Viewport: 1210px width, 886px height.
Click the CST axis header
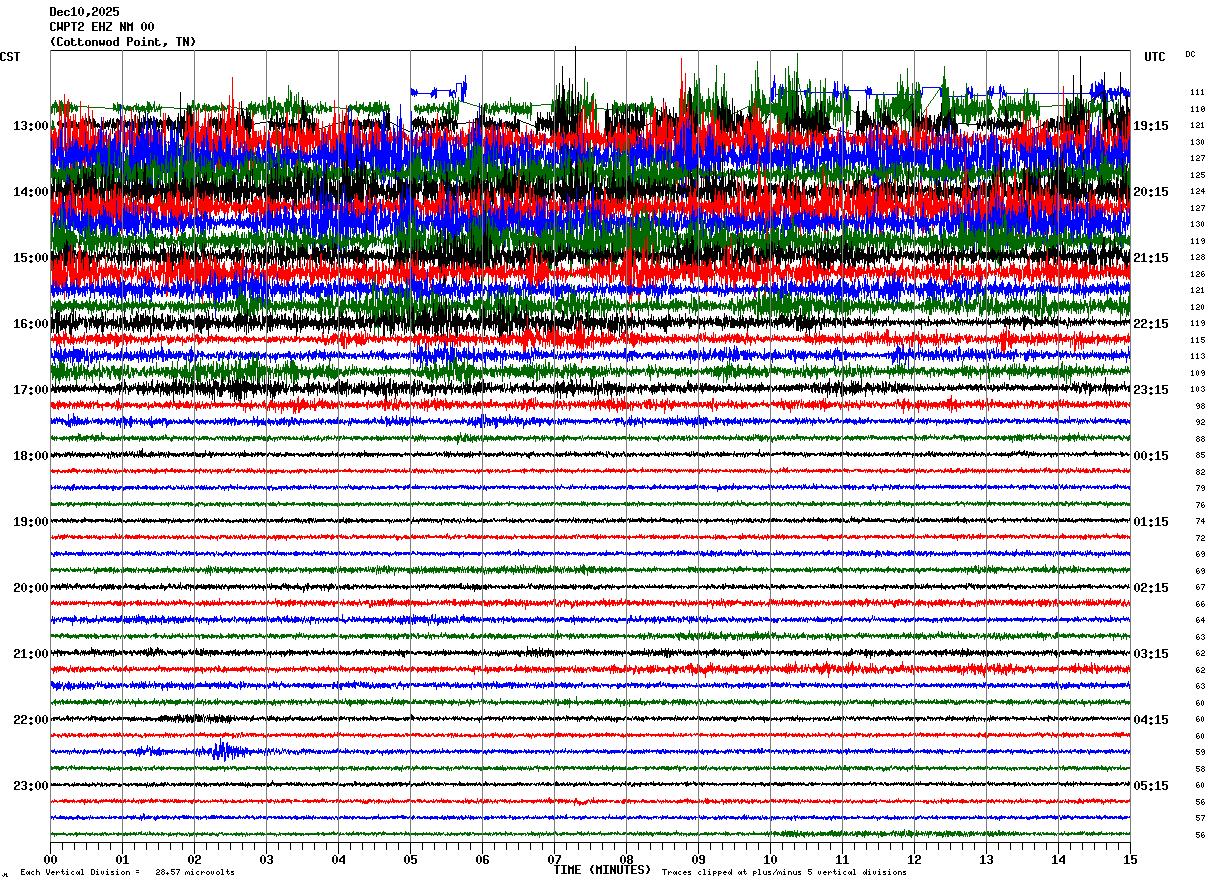(10, 57)
